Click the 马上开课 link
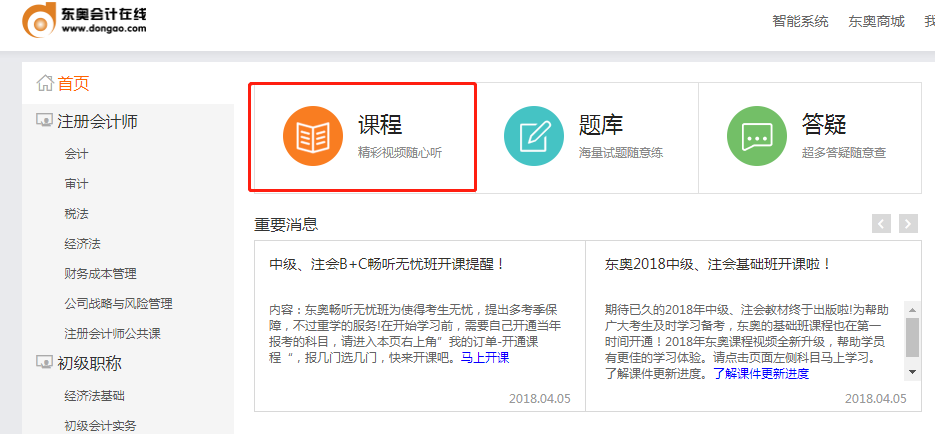The height and width of the screenshot is (434, 935). [485, 358]
